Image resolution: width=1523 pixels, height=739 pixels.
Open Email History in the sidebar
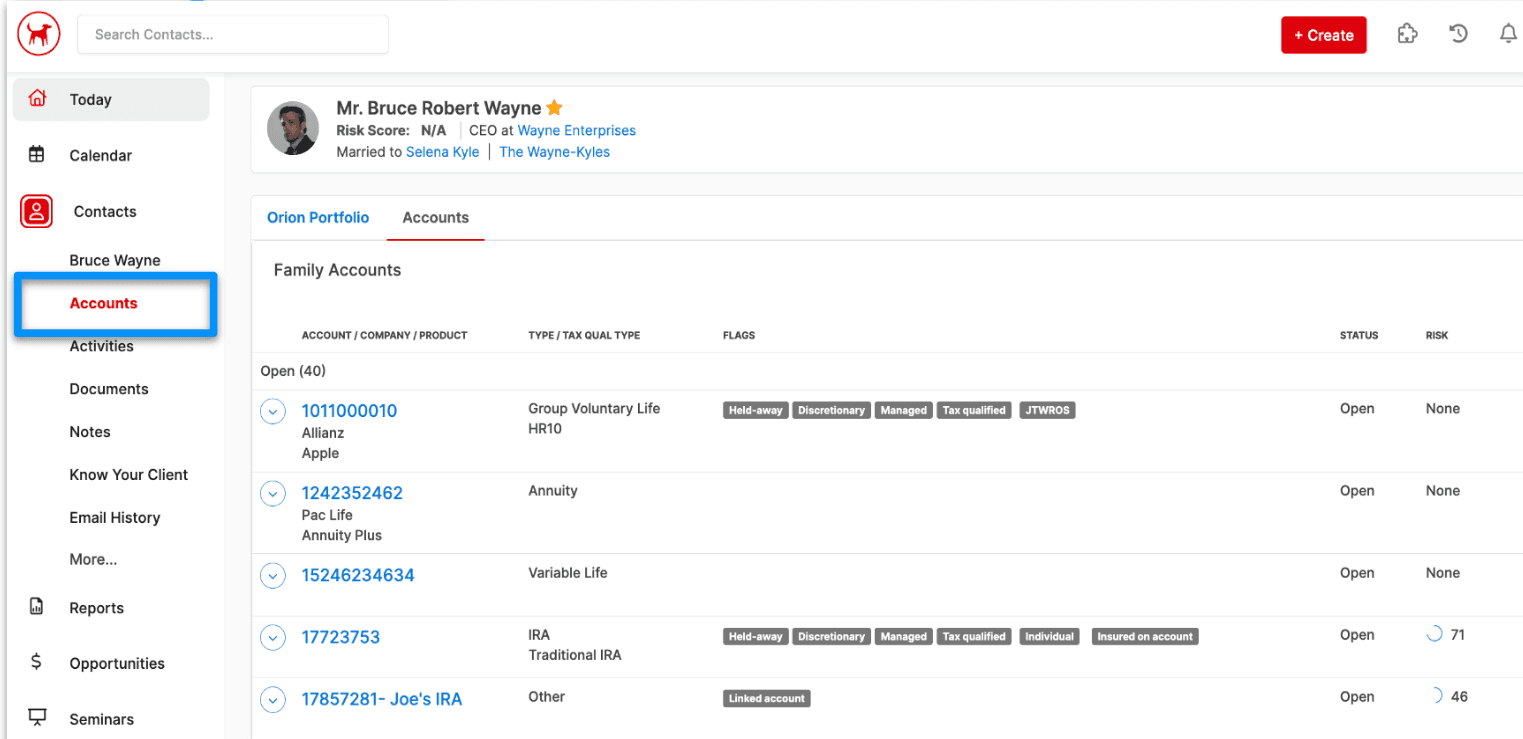[115, 518]
